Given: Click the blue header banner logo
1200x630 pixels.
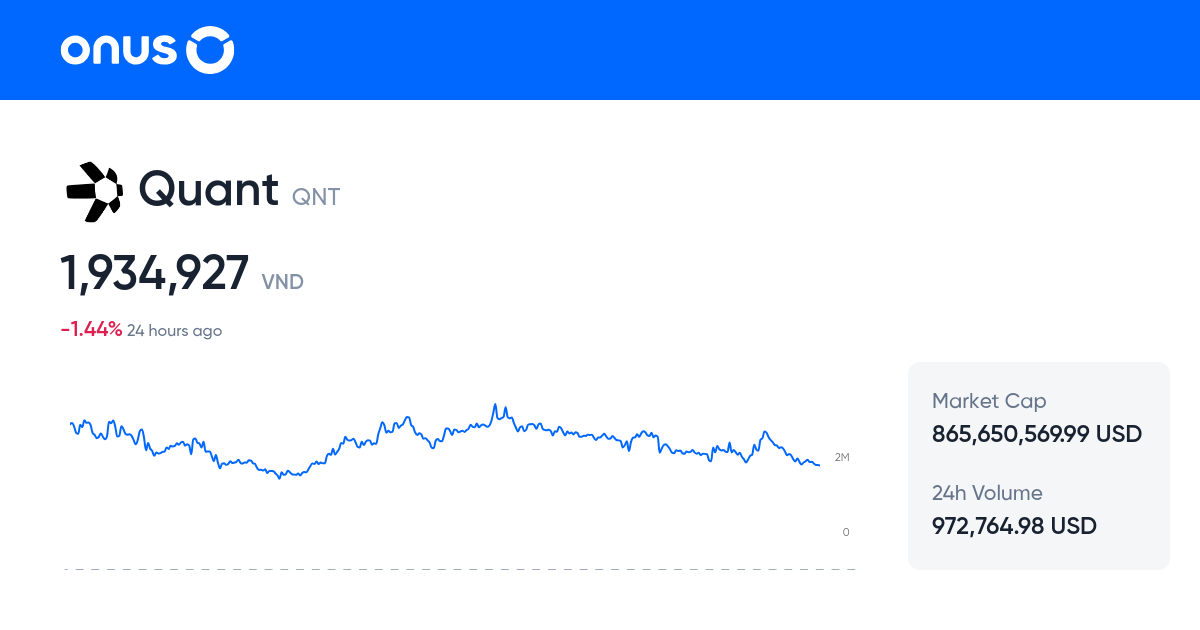Looking at the screenshot, I should [x=146, y=49].
